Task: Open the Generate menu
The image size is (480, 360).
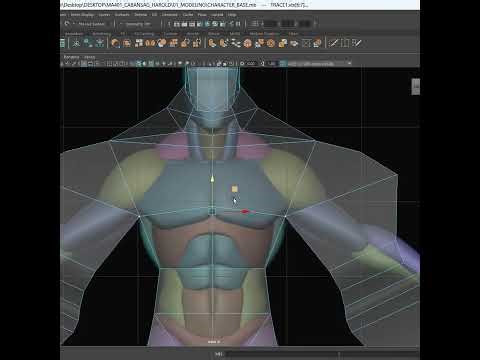Action: (x=170, y=15)
